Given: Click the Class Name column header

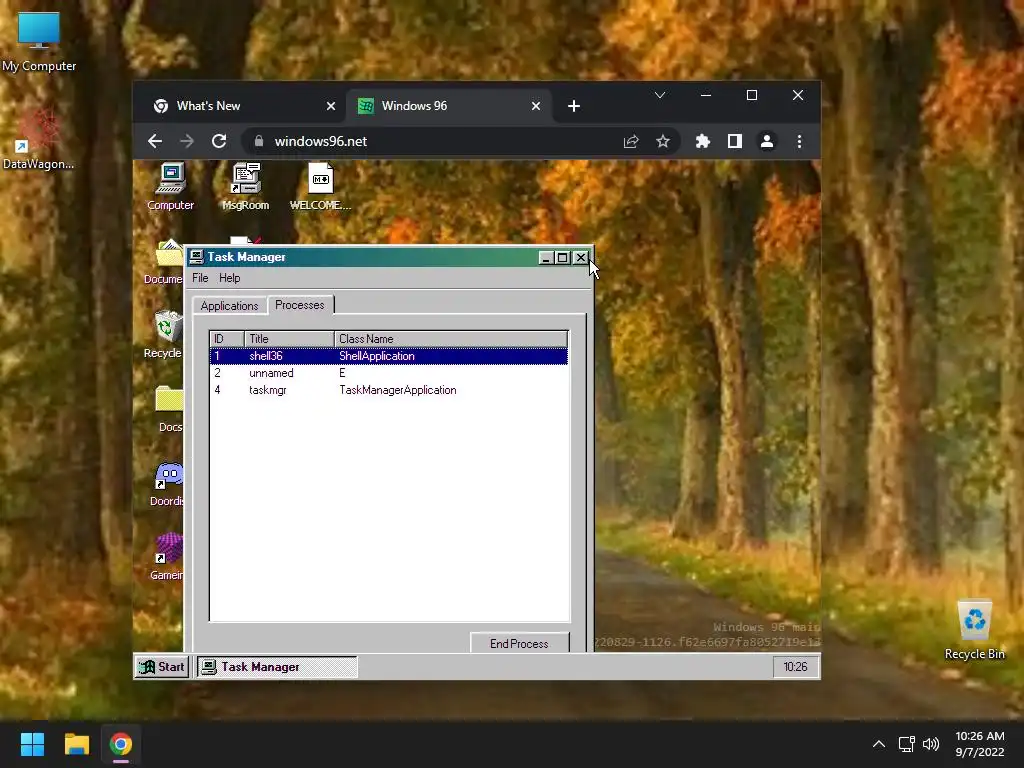Looking at the screenshot, I should click(451, 339).
